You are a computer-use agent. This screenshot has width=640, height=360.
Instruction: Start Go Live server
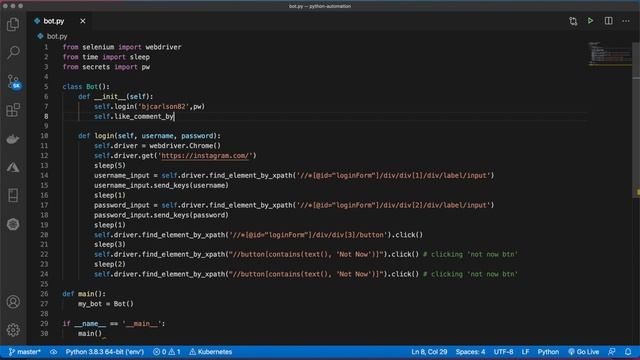(x=584, y=352)
